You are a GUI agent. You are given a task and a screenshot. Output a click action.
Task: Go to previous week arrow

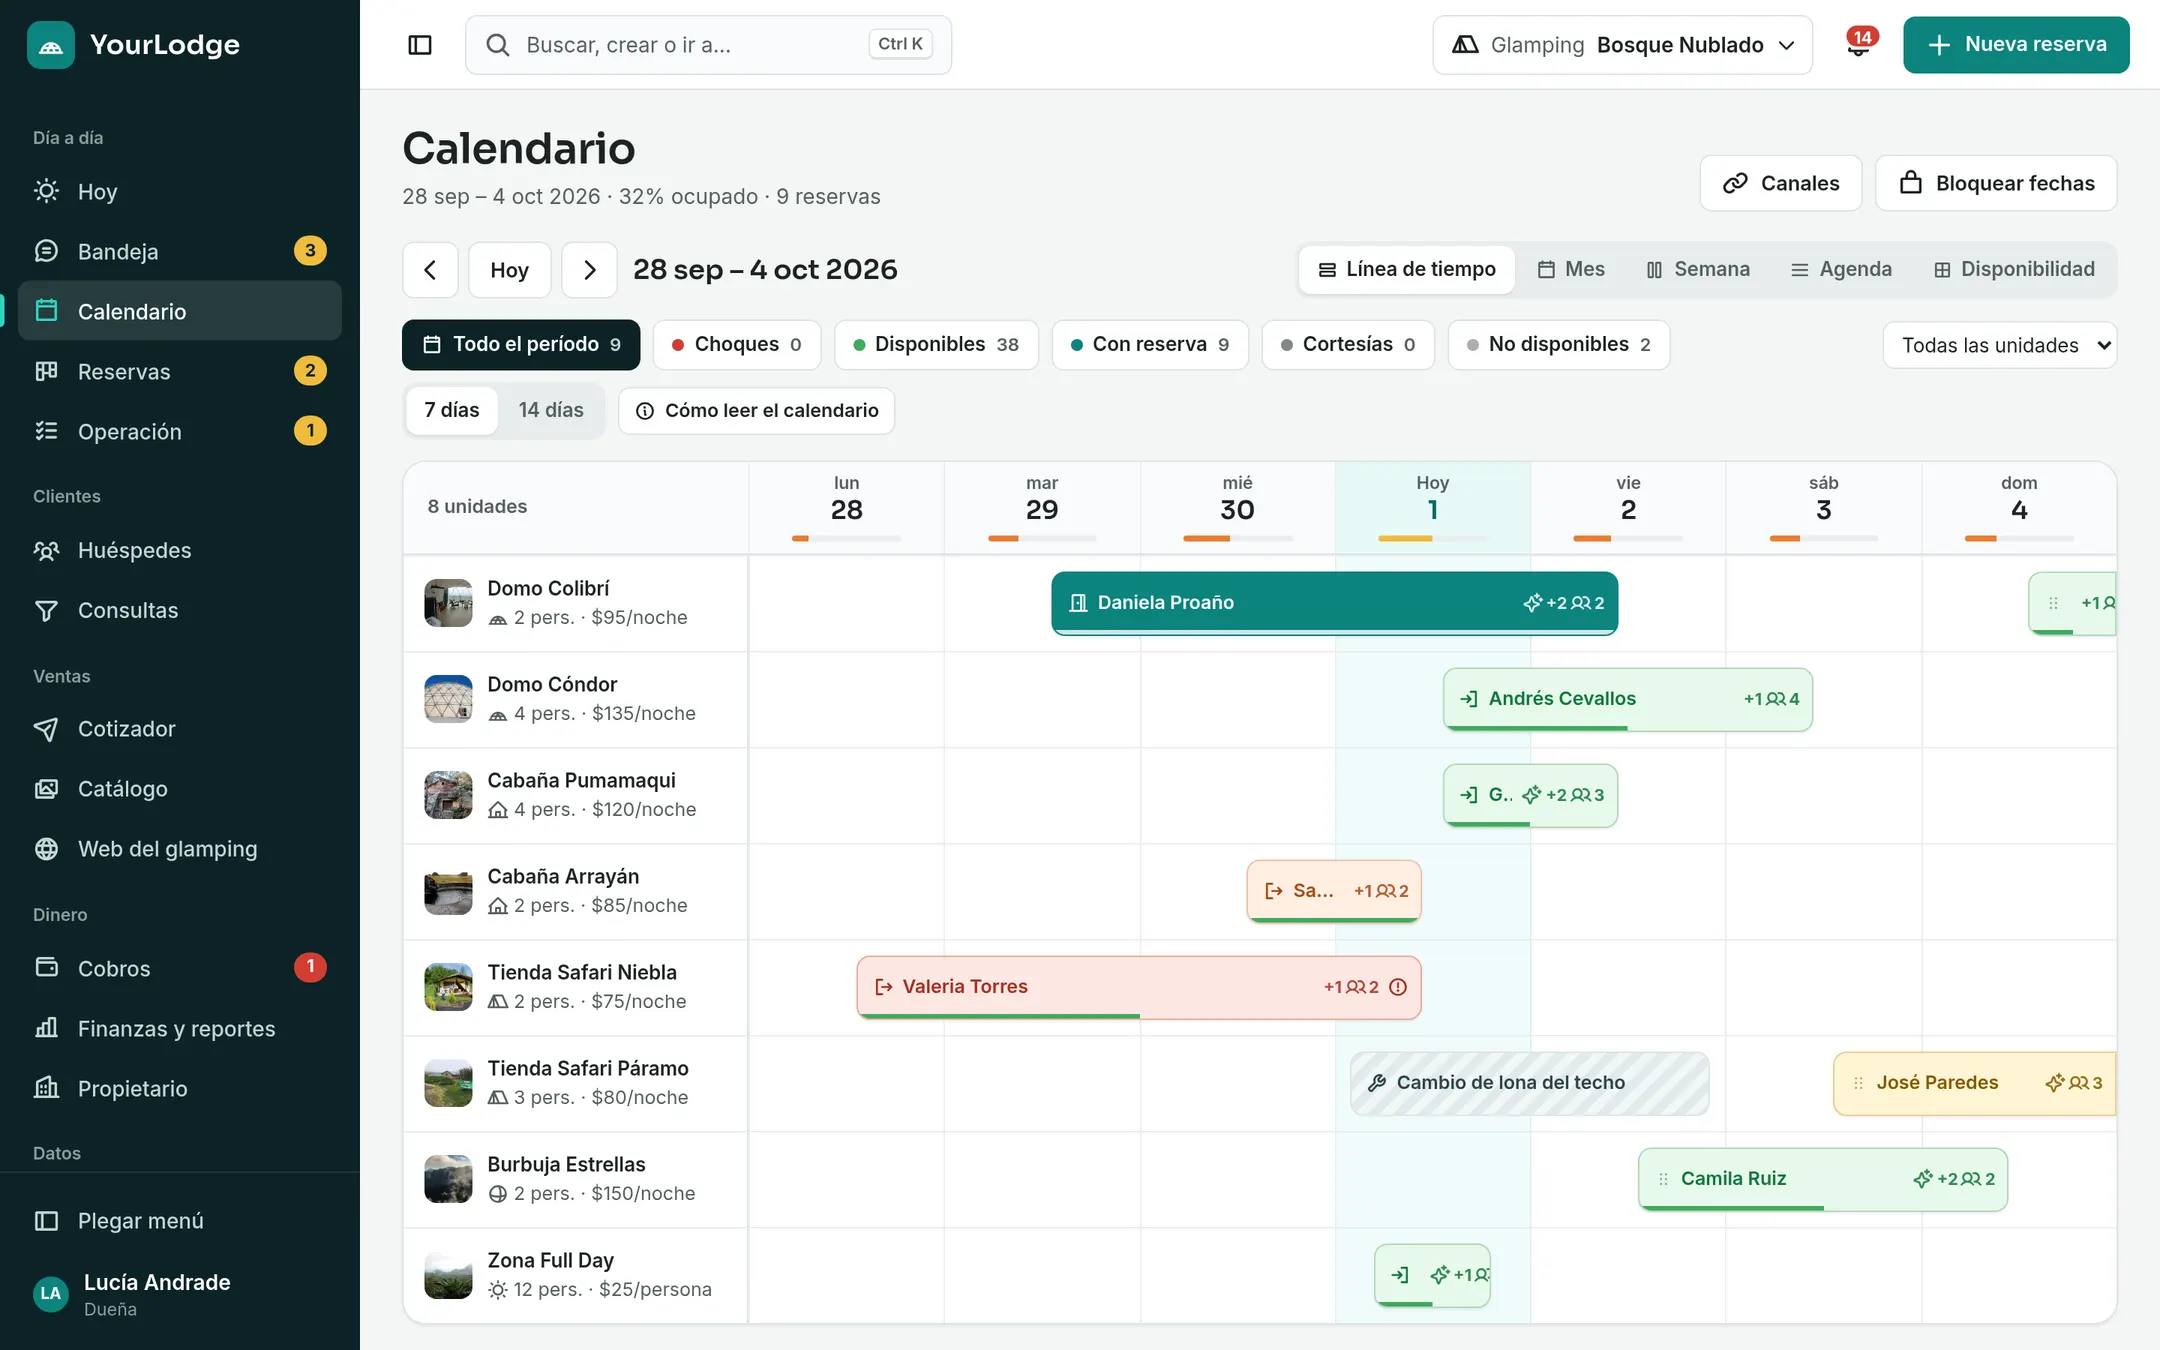click(430, 270)
